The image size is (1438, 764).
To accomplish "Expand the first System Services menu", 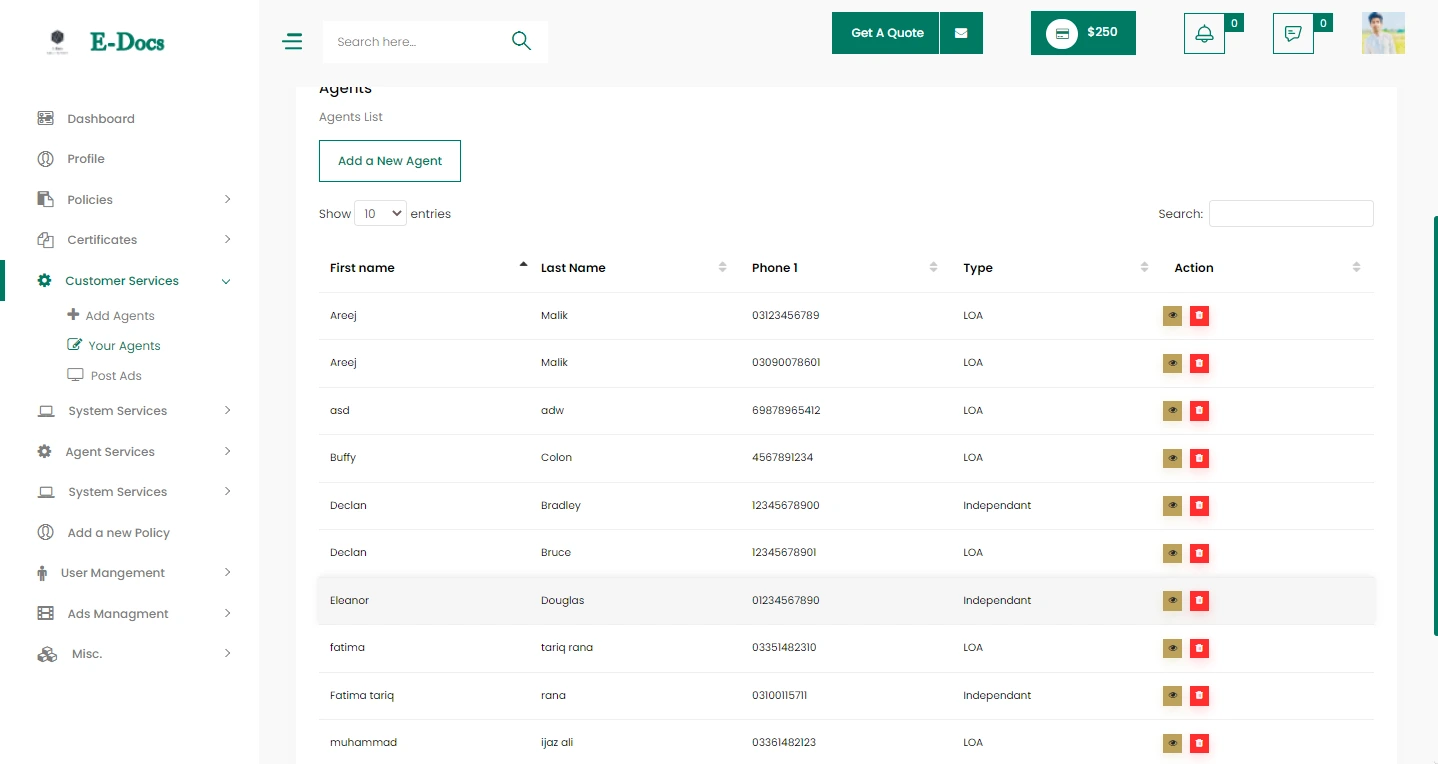I will (134, 411).
